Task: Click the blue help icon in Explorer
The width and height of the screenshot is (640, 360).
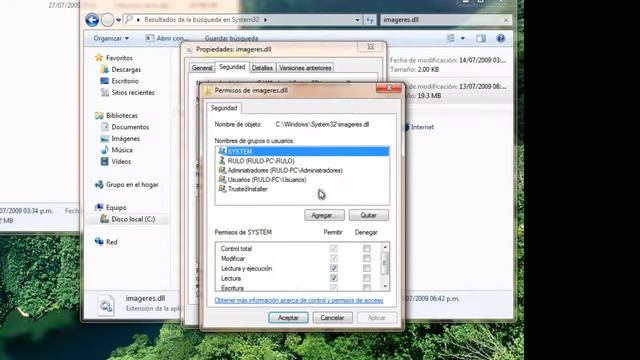Action: coord(500,38)
